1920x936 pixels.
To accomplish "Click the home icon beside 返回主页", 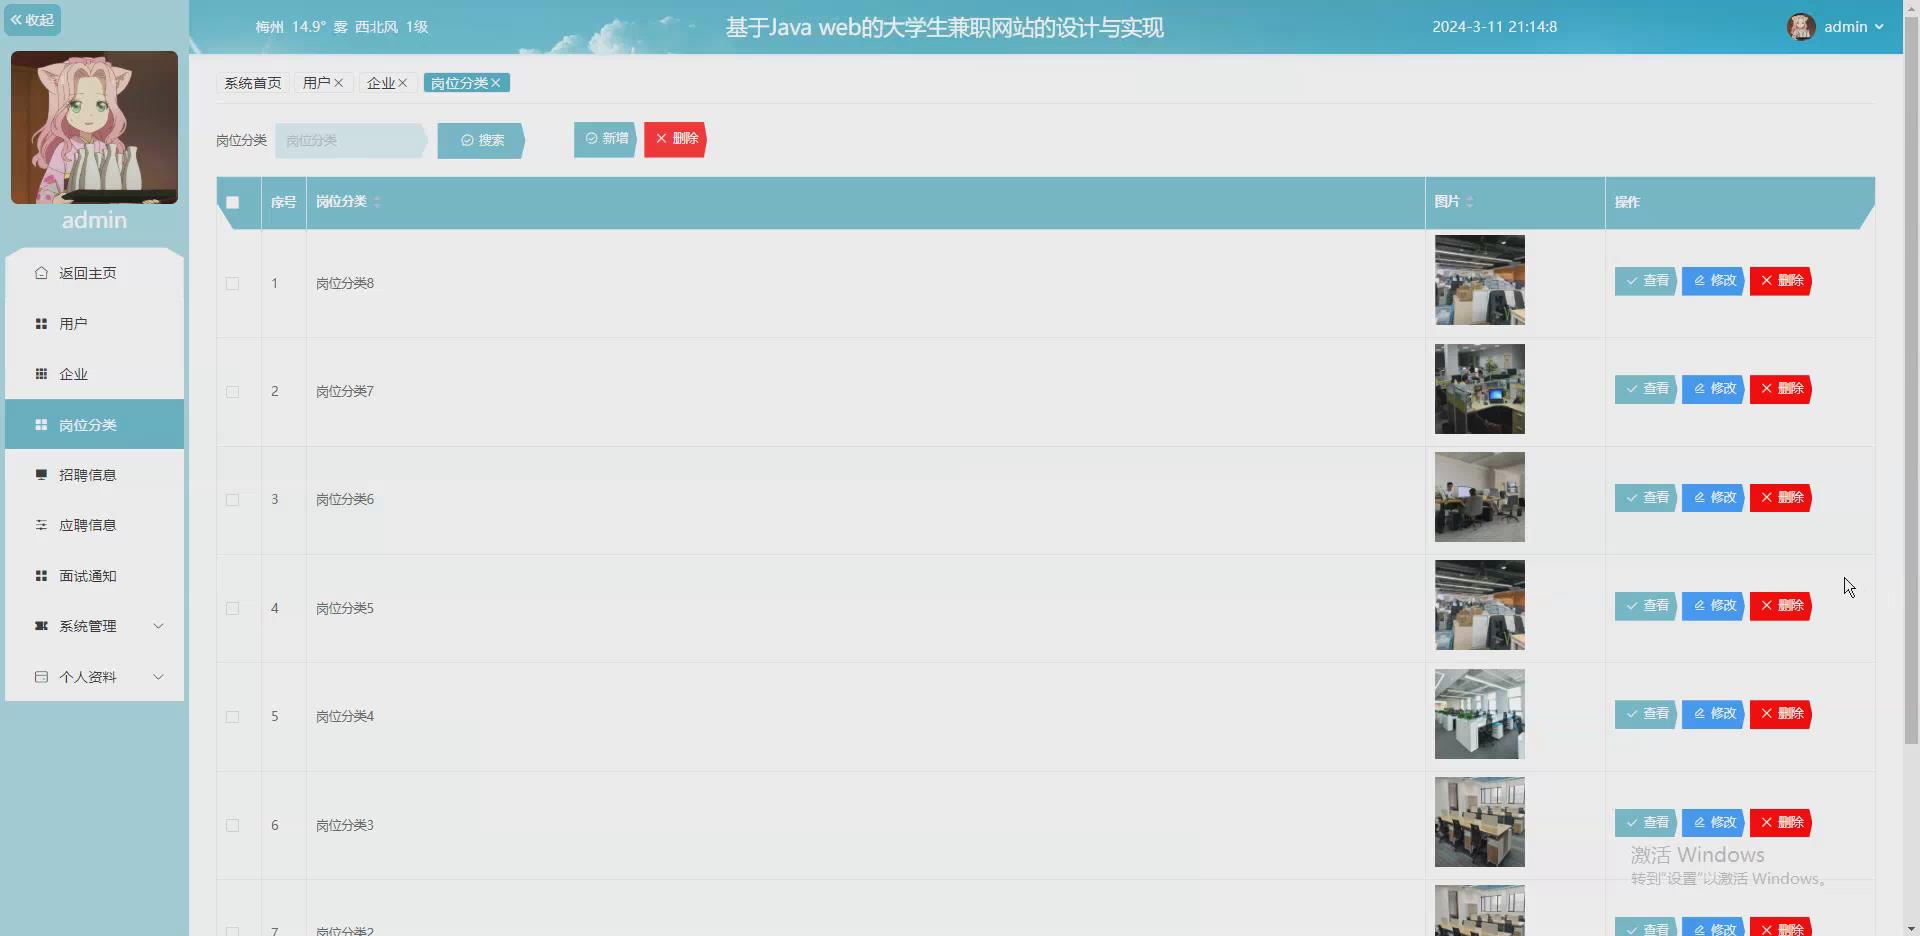I will (41, 273).
